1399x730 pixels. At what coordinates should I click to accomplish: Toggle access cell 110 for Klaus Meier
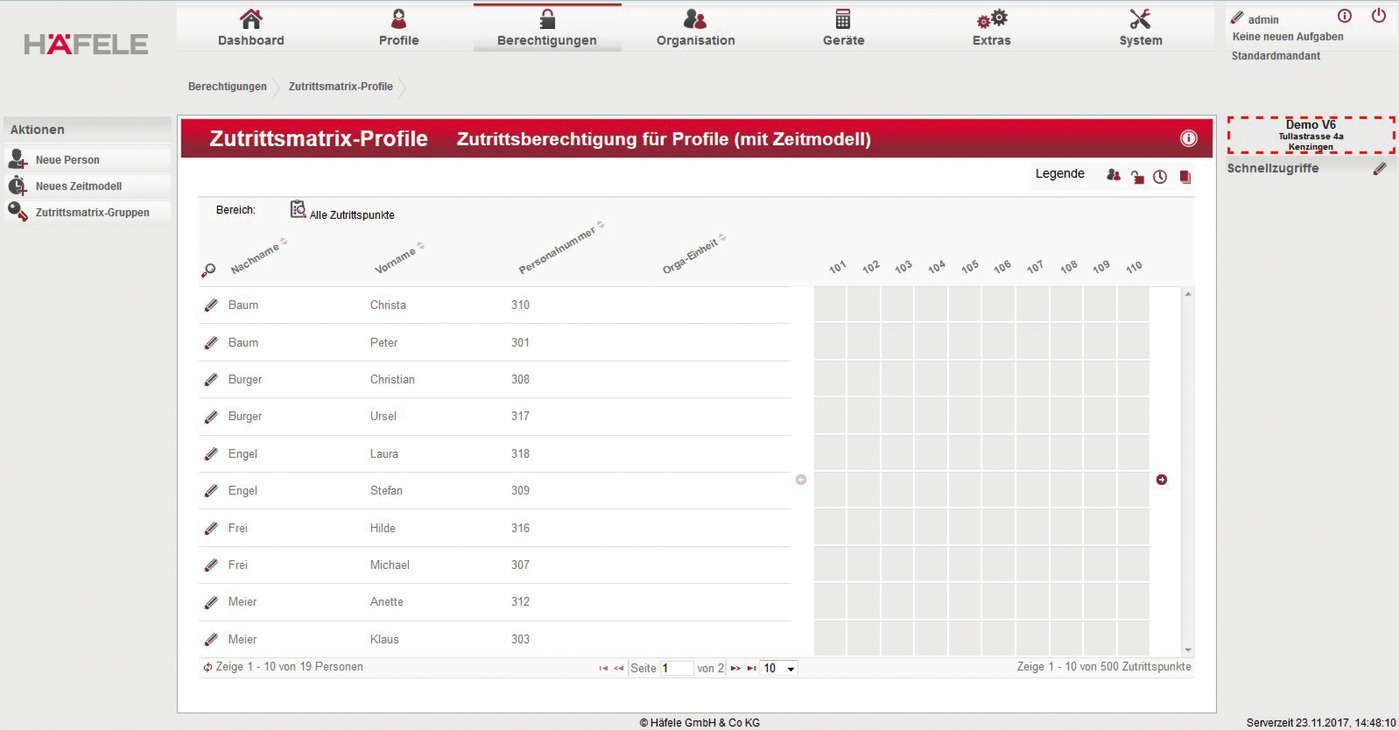click(1133, 639)
